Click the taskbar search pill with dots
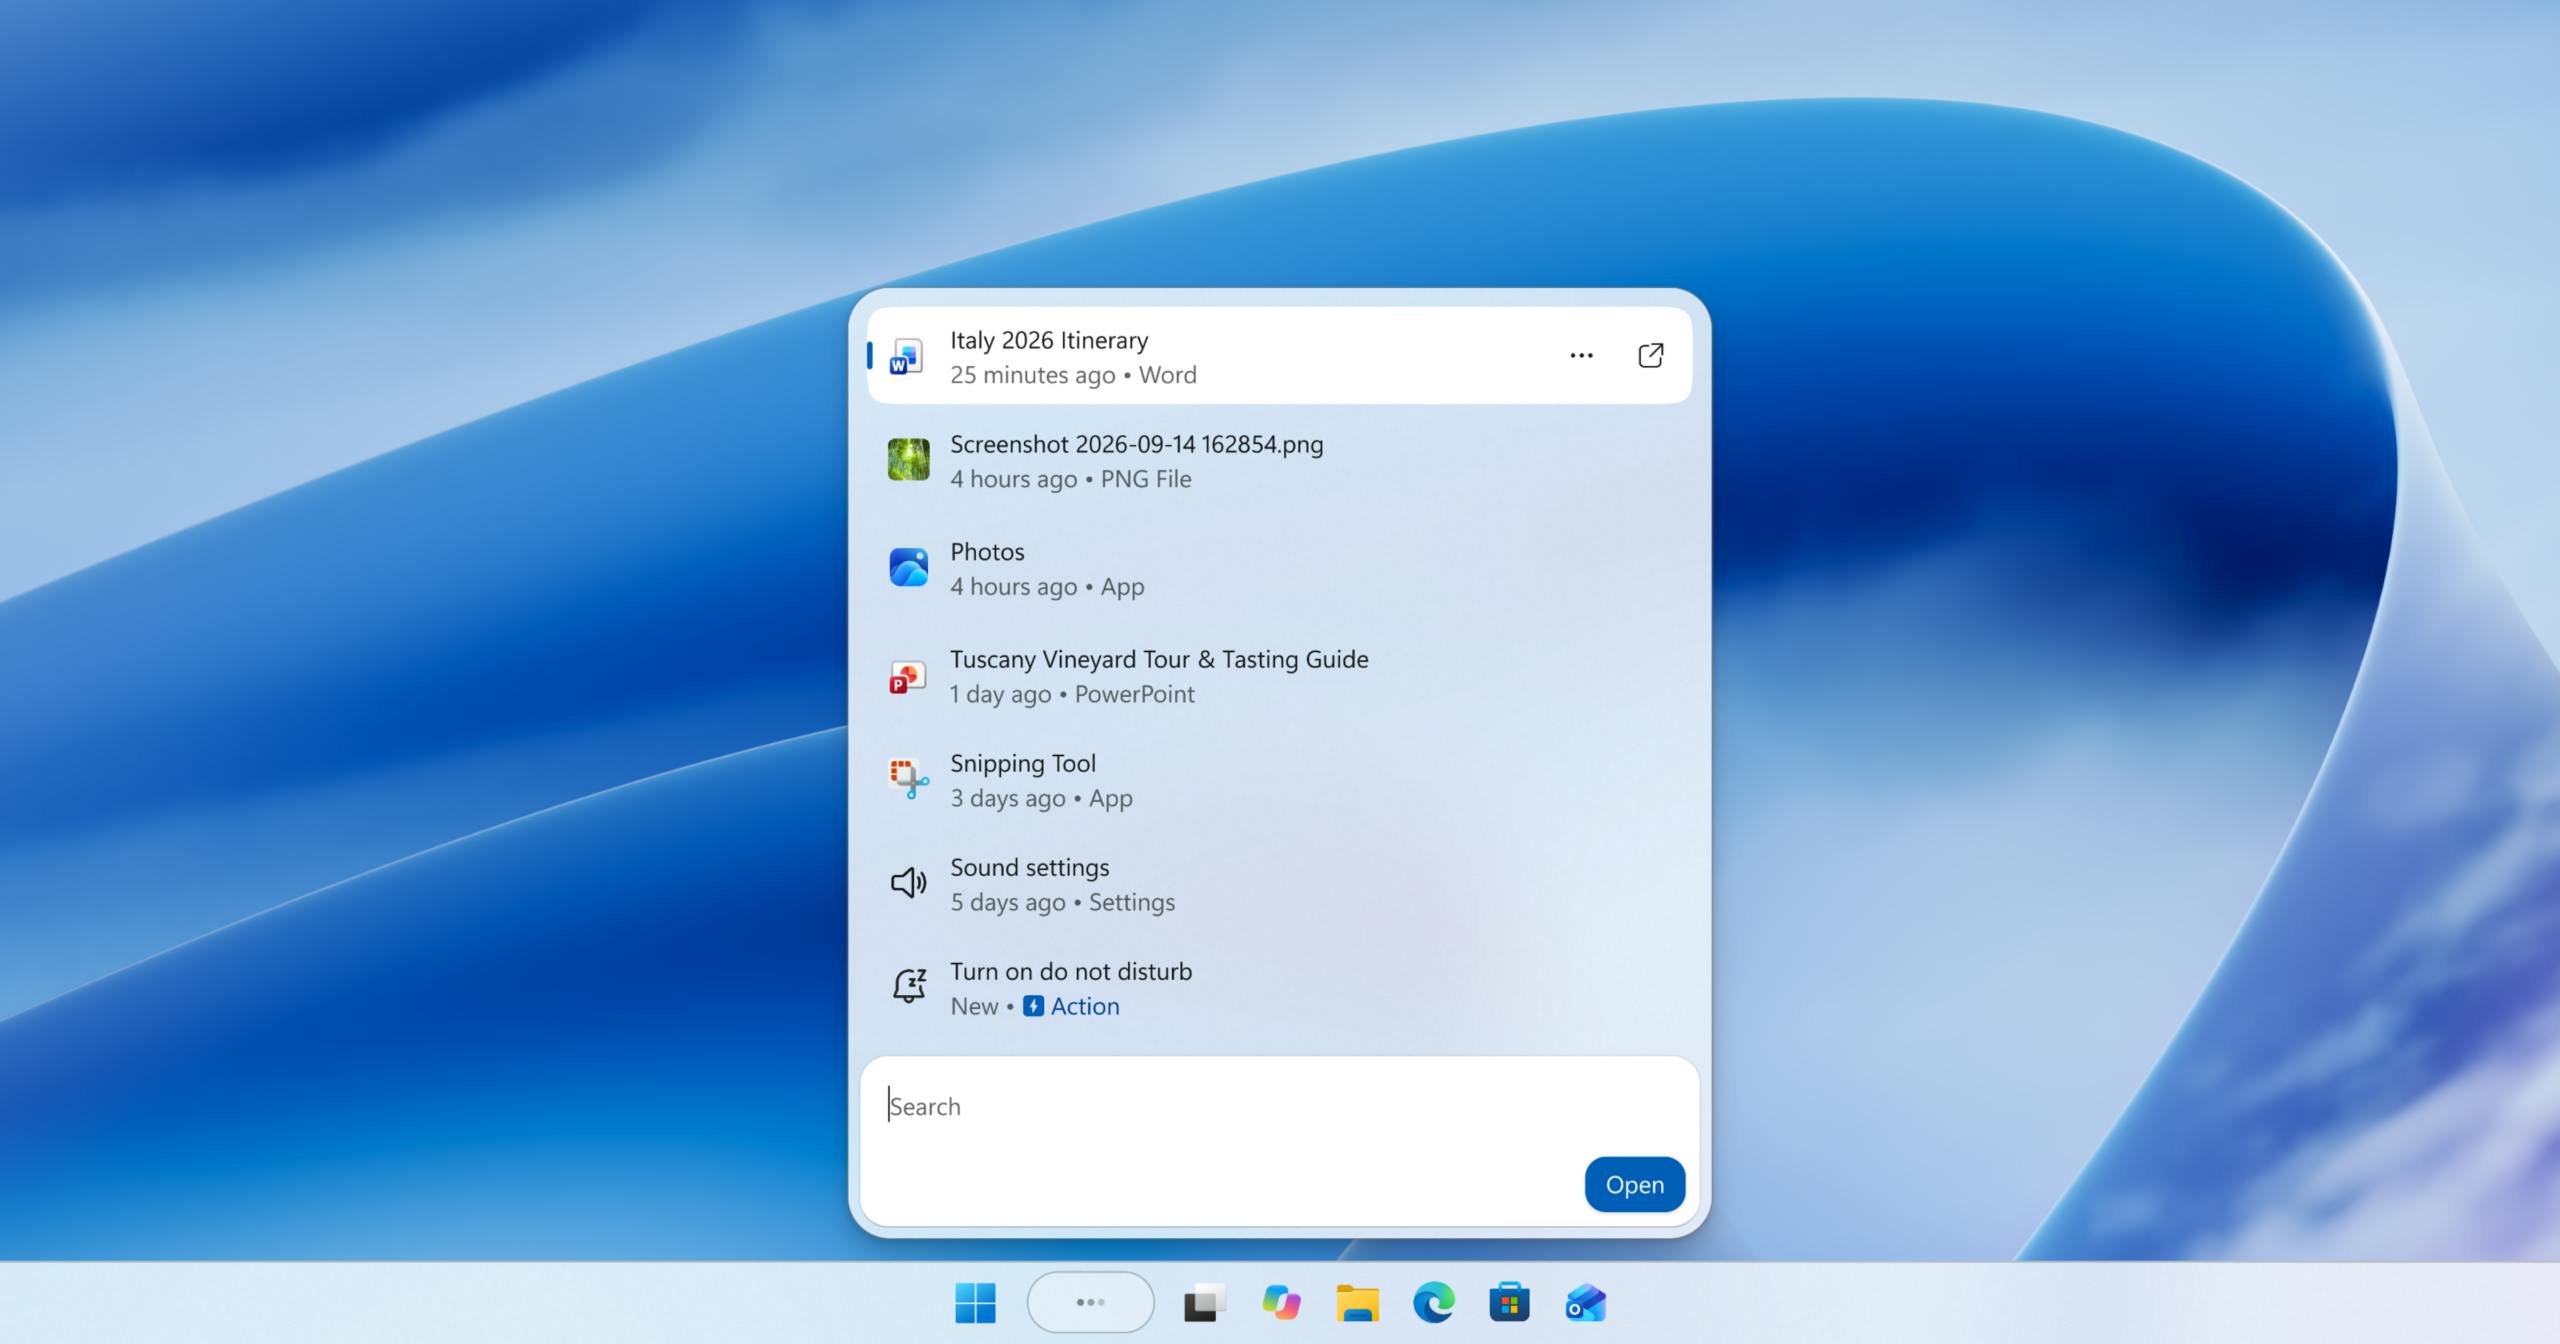 [1090, 1302]
